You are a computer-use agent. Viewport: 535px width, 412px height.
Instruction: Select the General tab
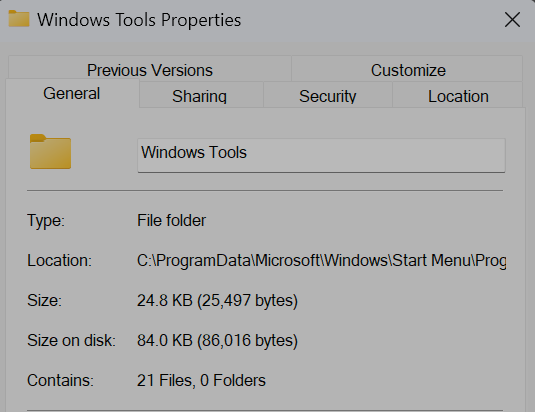[x=72, y=93]
